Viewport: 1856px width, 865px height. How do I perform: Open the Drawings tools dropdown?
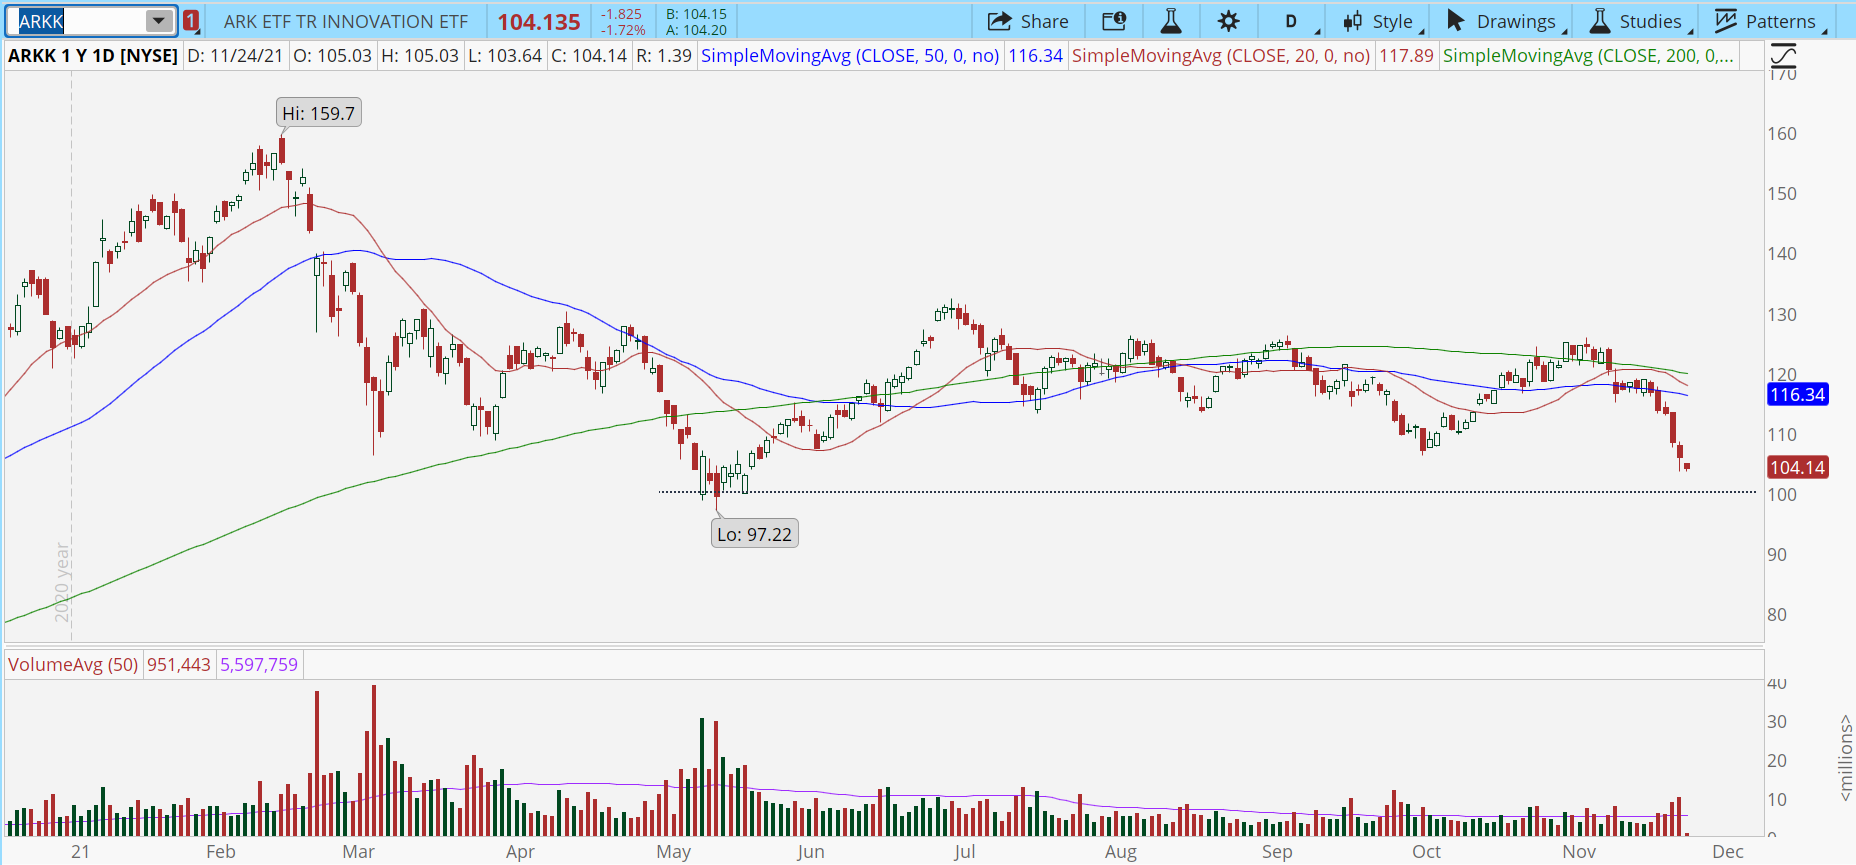click(x=1506, y=21)
